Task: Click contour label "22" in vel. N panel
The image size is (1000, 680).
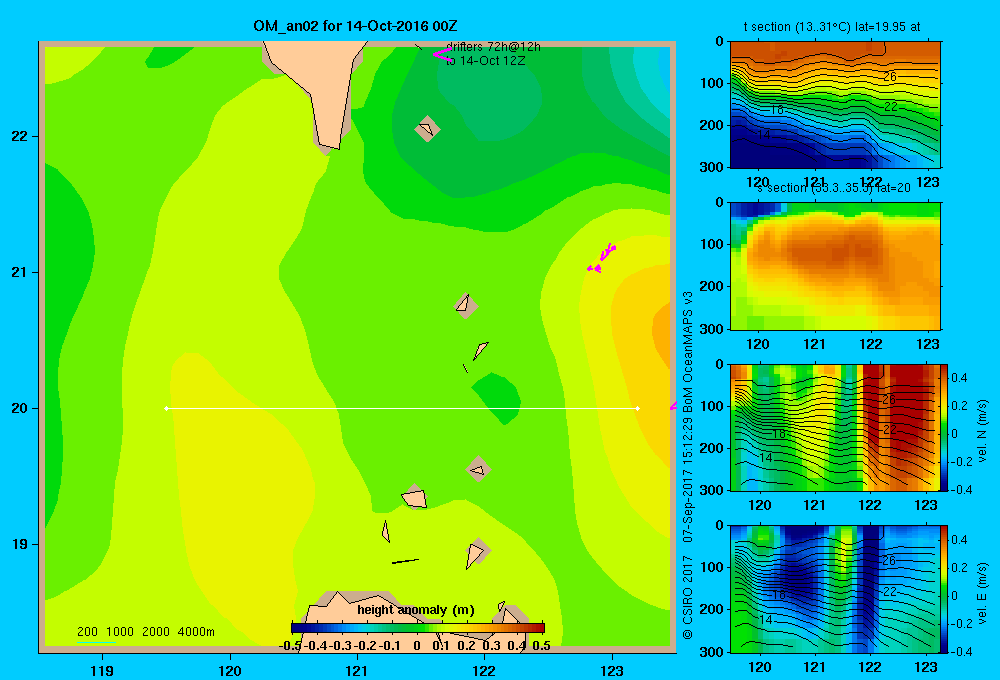Action: pyautogui.click(x=890, y=430)
